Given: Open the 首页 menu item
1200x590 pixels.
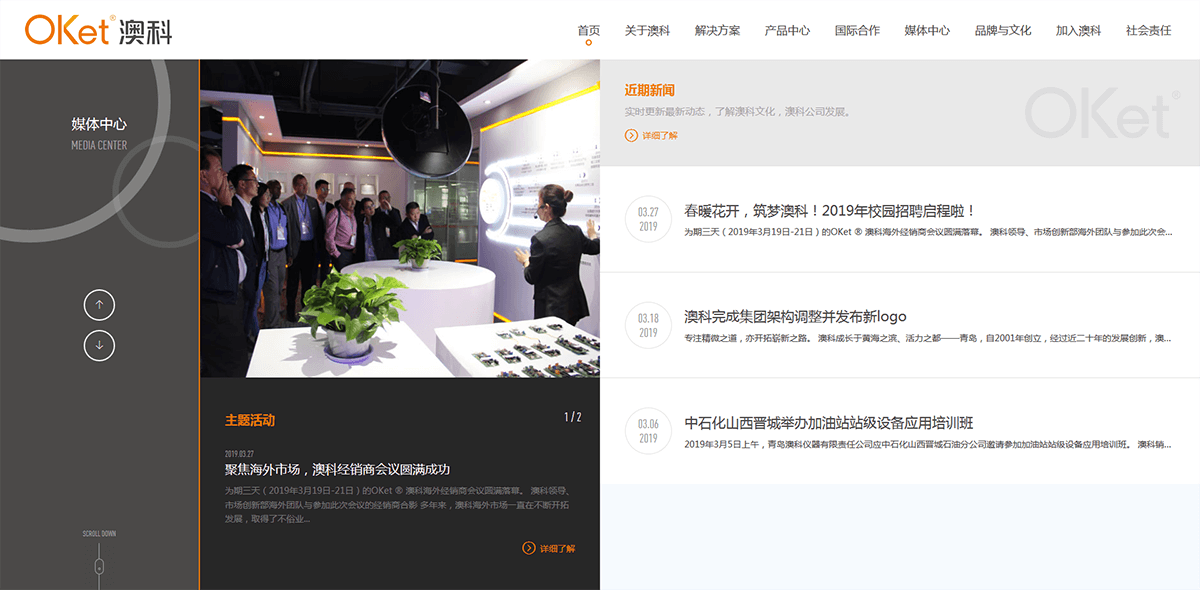Looking at the screenshot, I should click(x=589, y=31).
